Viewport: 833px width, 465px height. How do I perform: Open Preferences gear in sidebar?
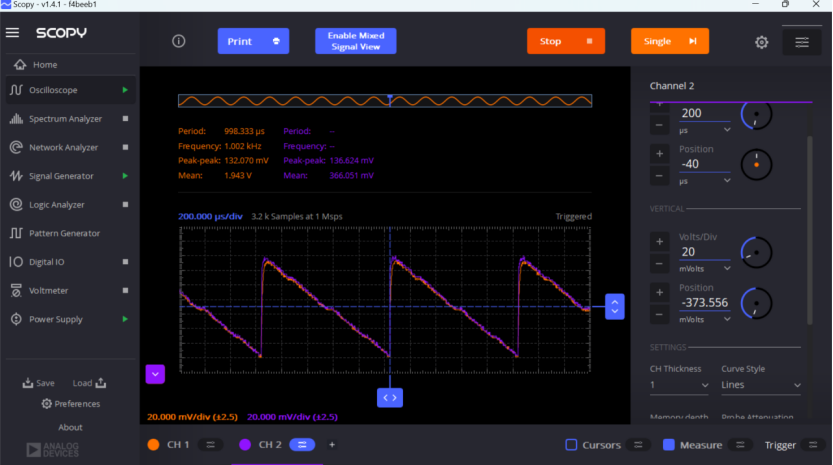(x=47, y=404)
